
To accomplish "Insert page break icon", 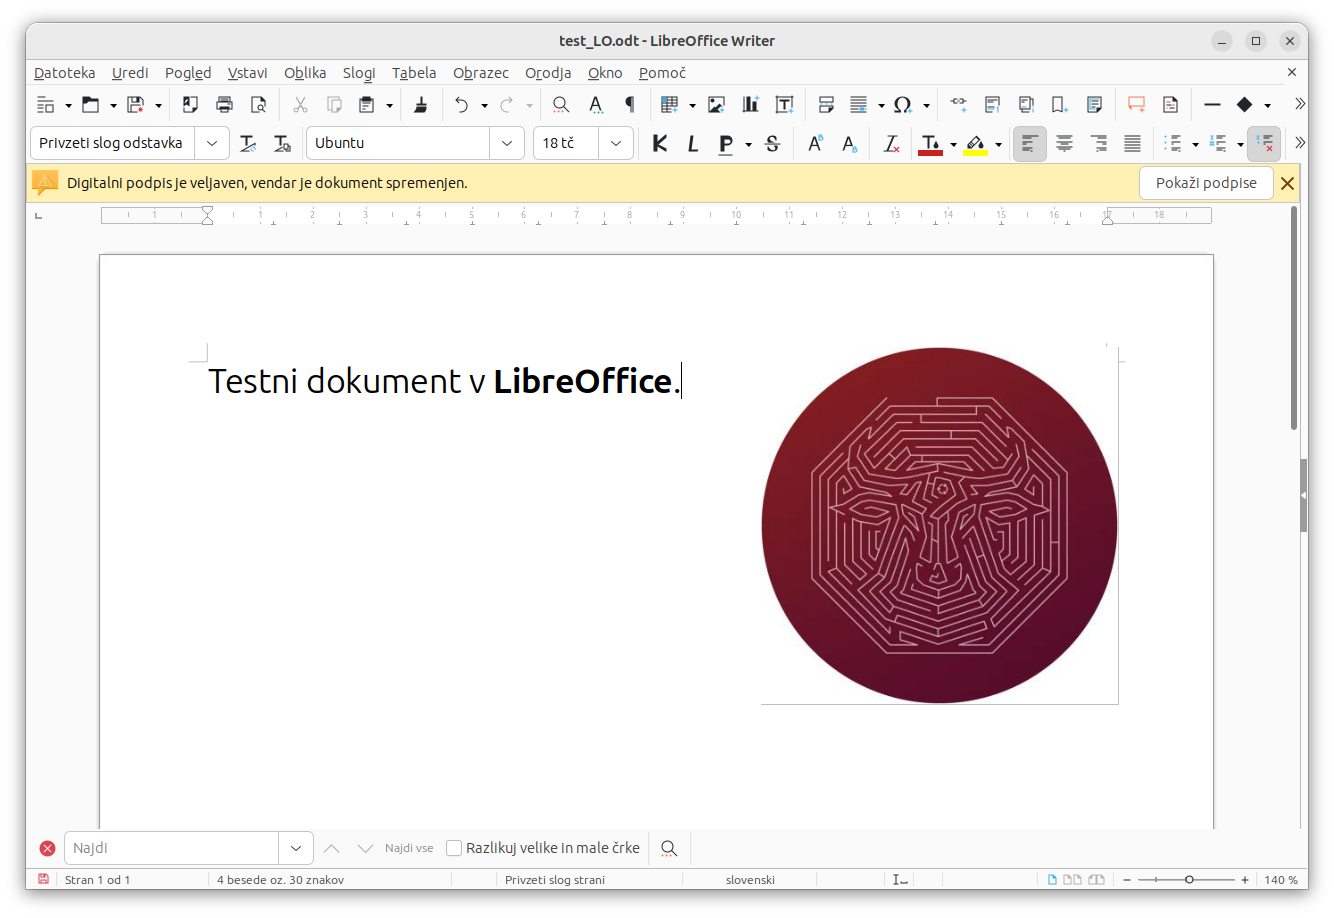I will 826,104.
